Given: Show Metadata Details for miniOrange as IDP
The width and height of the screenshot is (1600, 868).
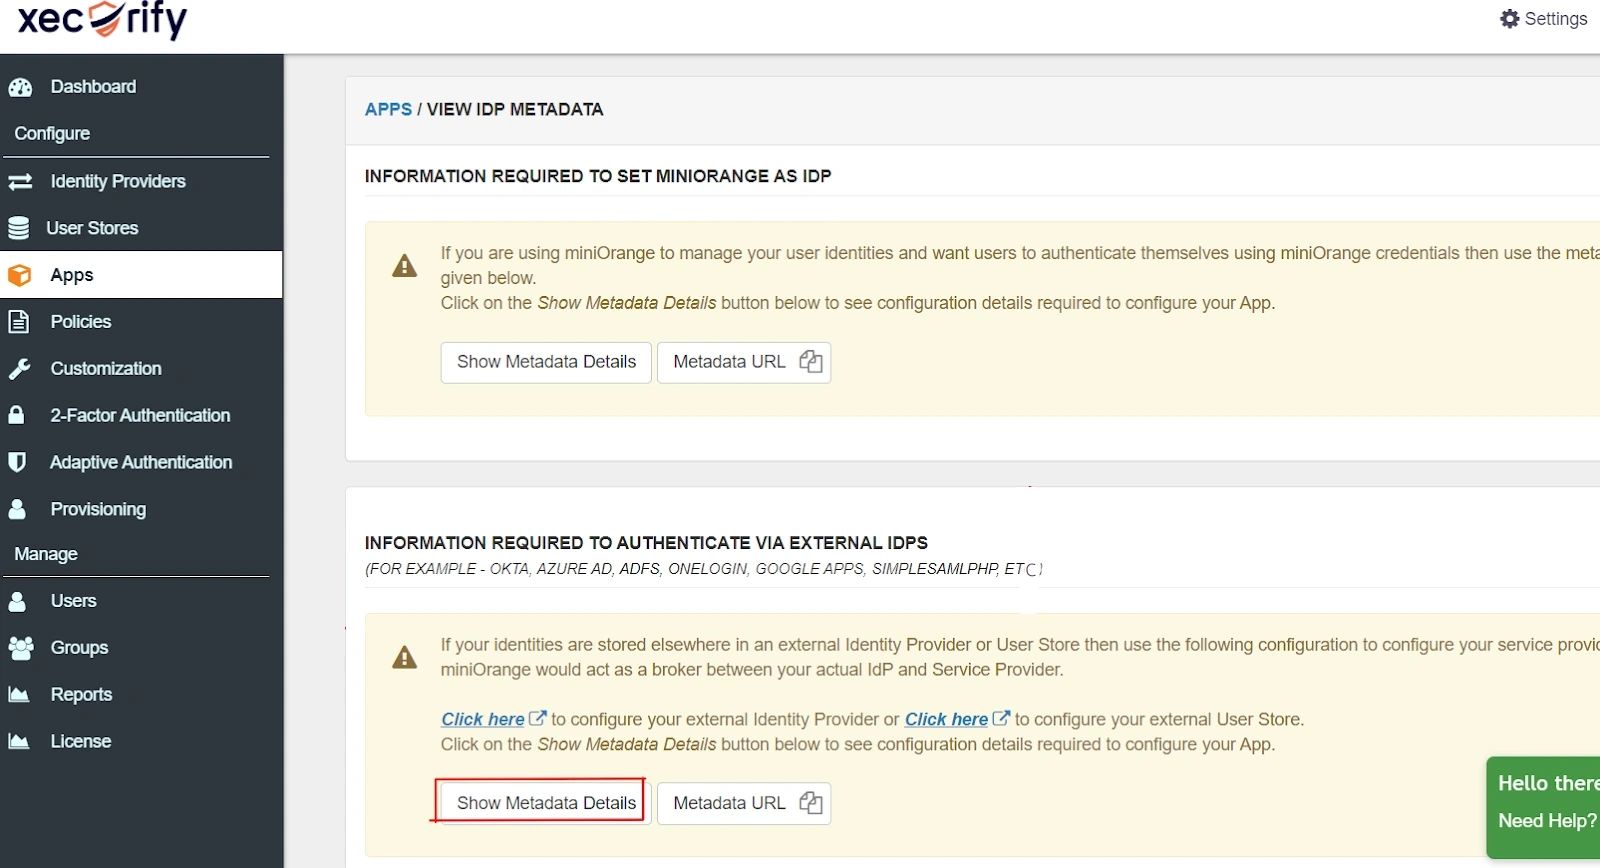Looking at the screenshot, I should tap(546, 362).
